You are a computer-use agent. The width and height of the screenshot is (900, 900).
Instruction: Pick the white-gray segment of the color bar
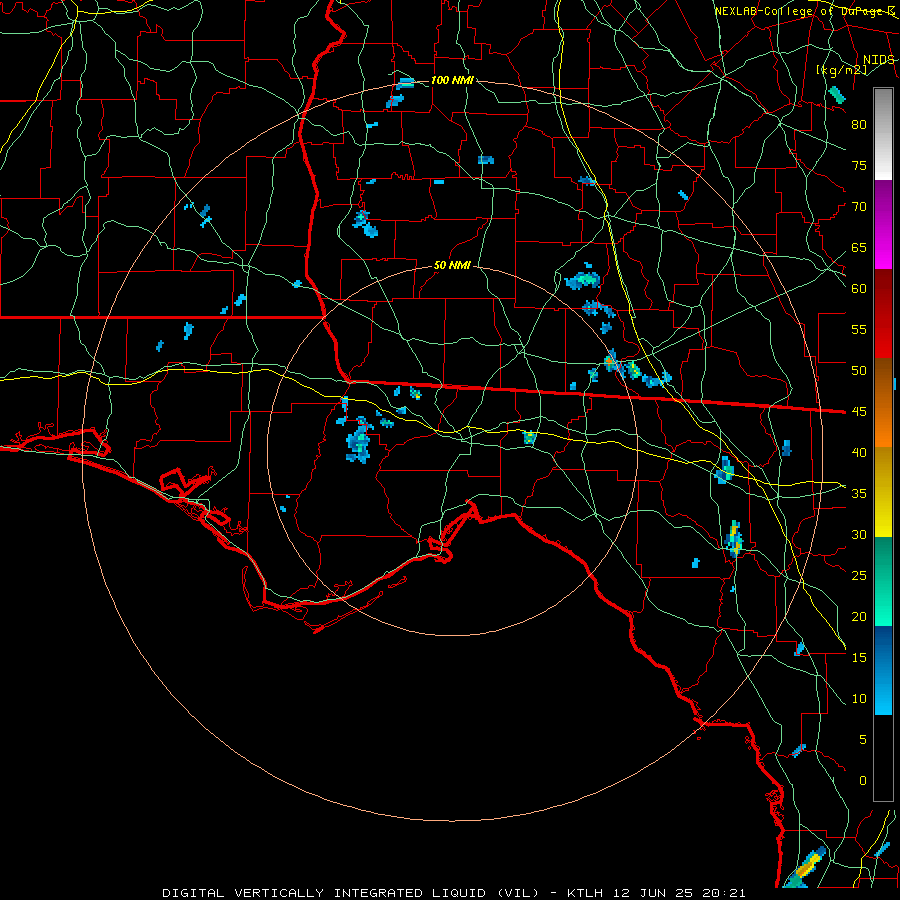[x=883, y=134]
